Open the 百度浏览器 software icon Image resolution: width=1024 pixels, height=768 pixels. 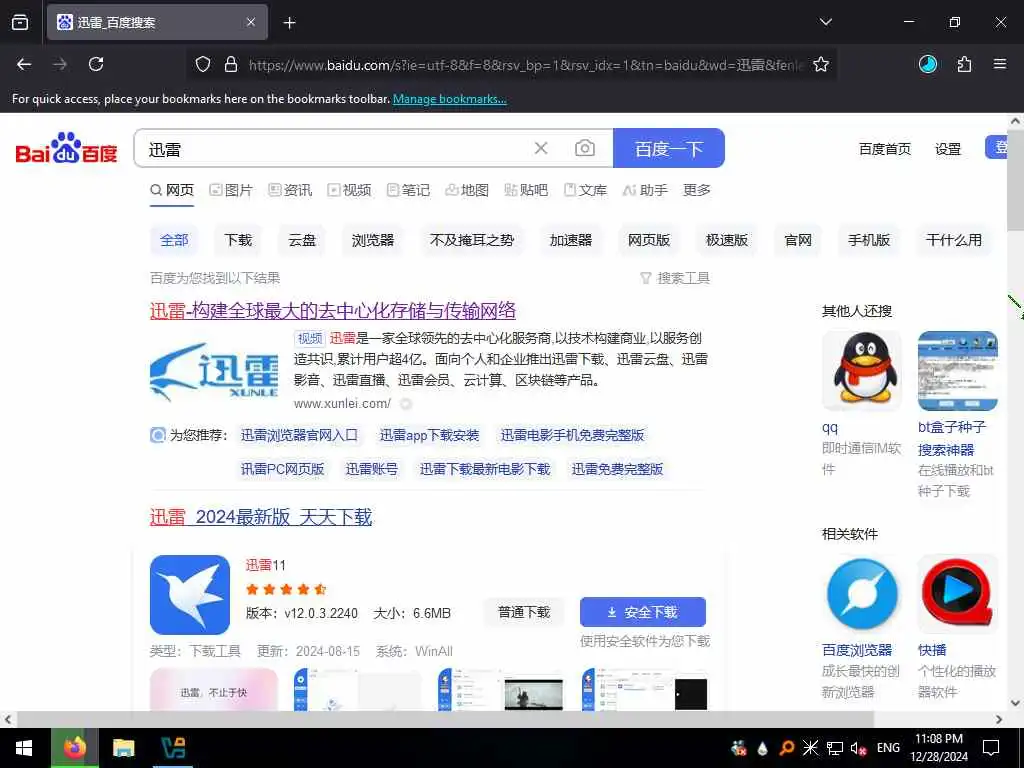pos(862,594)
